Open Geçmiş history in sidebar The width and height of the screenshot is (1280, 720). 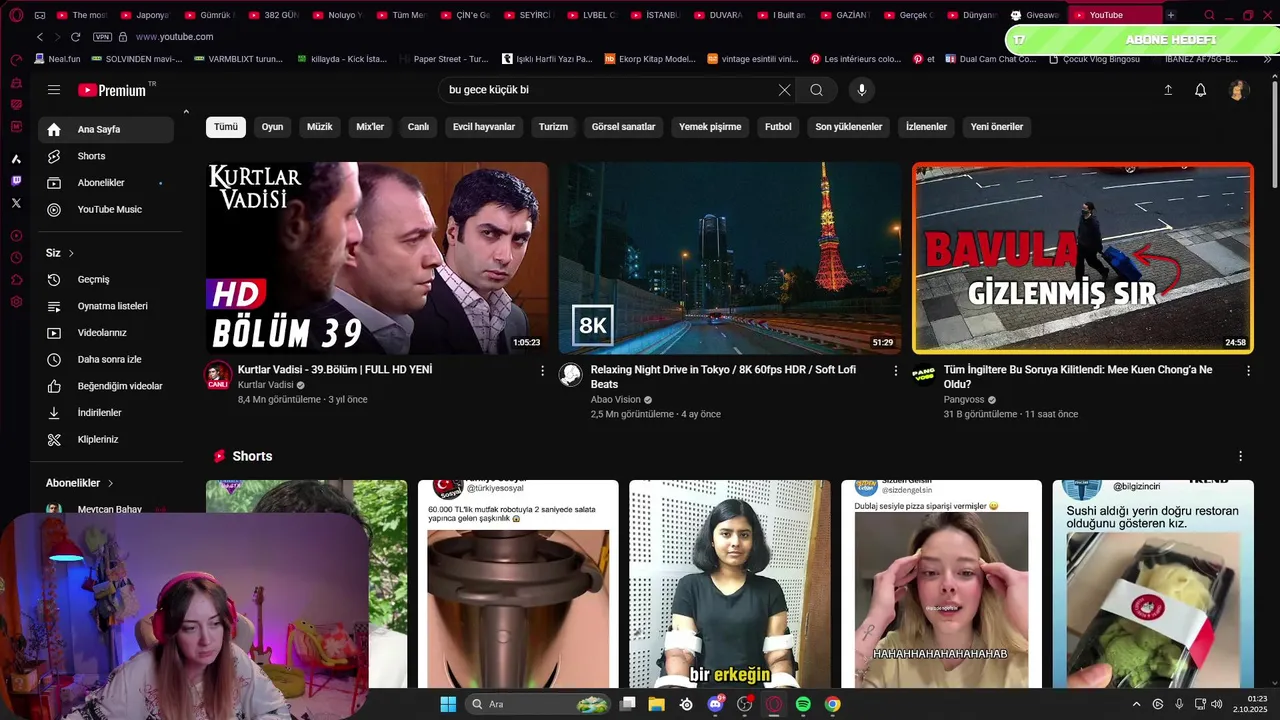click(106, 279)
